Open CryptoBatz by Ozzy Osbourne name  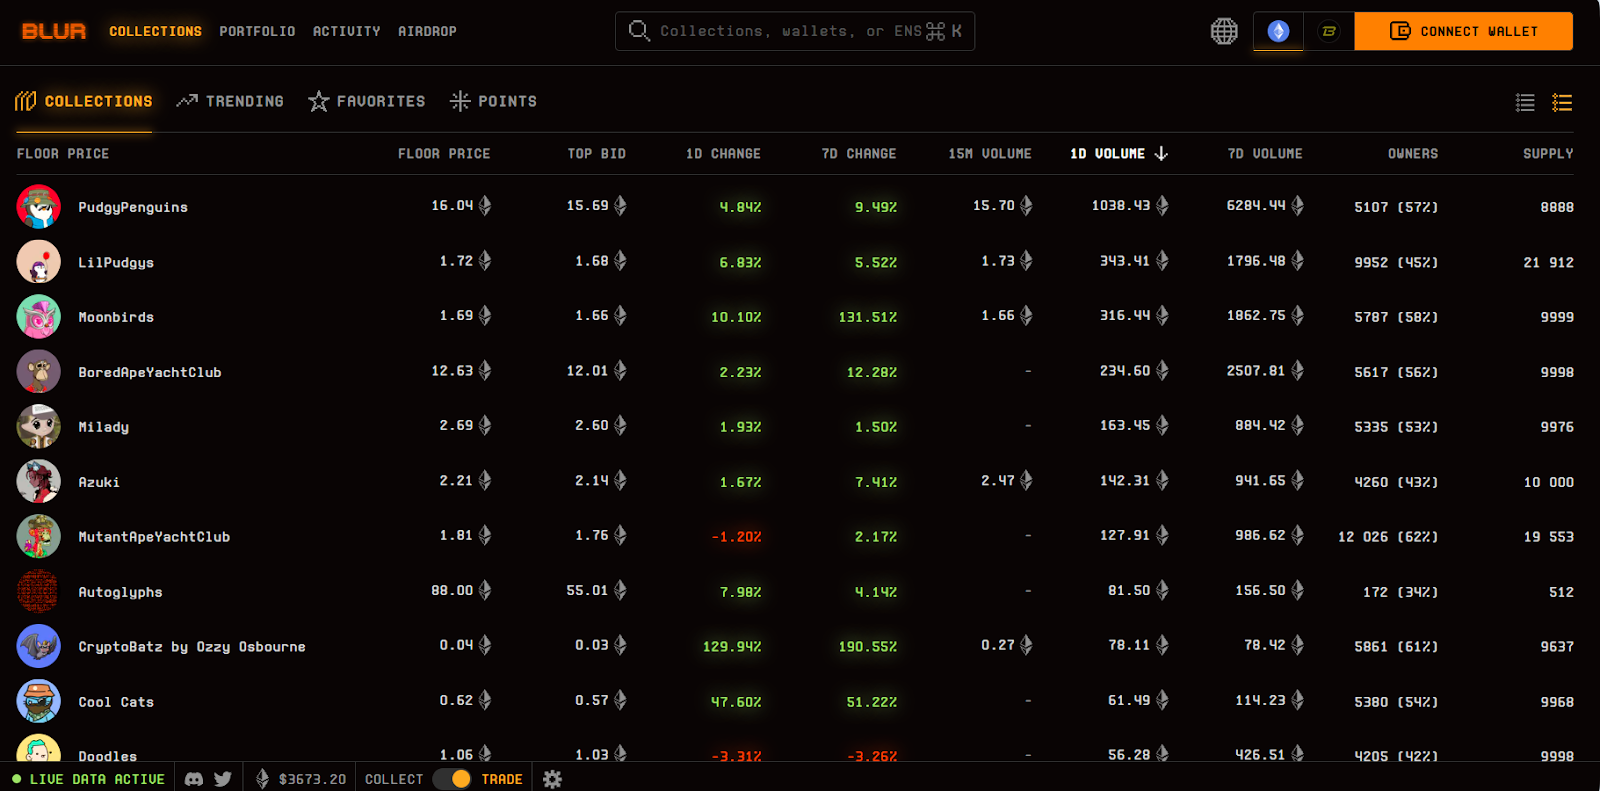(x=192, y=647)
